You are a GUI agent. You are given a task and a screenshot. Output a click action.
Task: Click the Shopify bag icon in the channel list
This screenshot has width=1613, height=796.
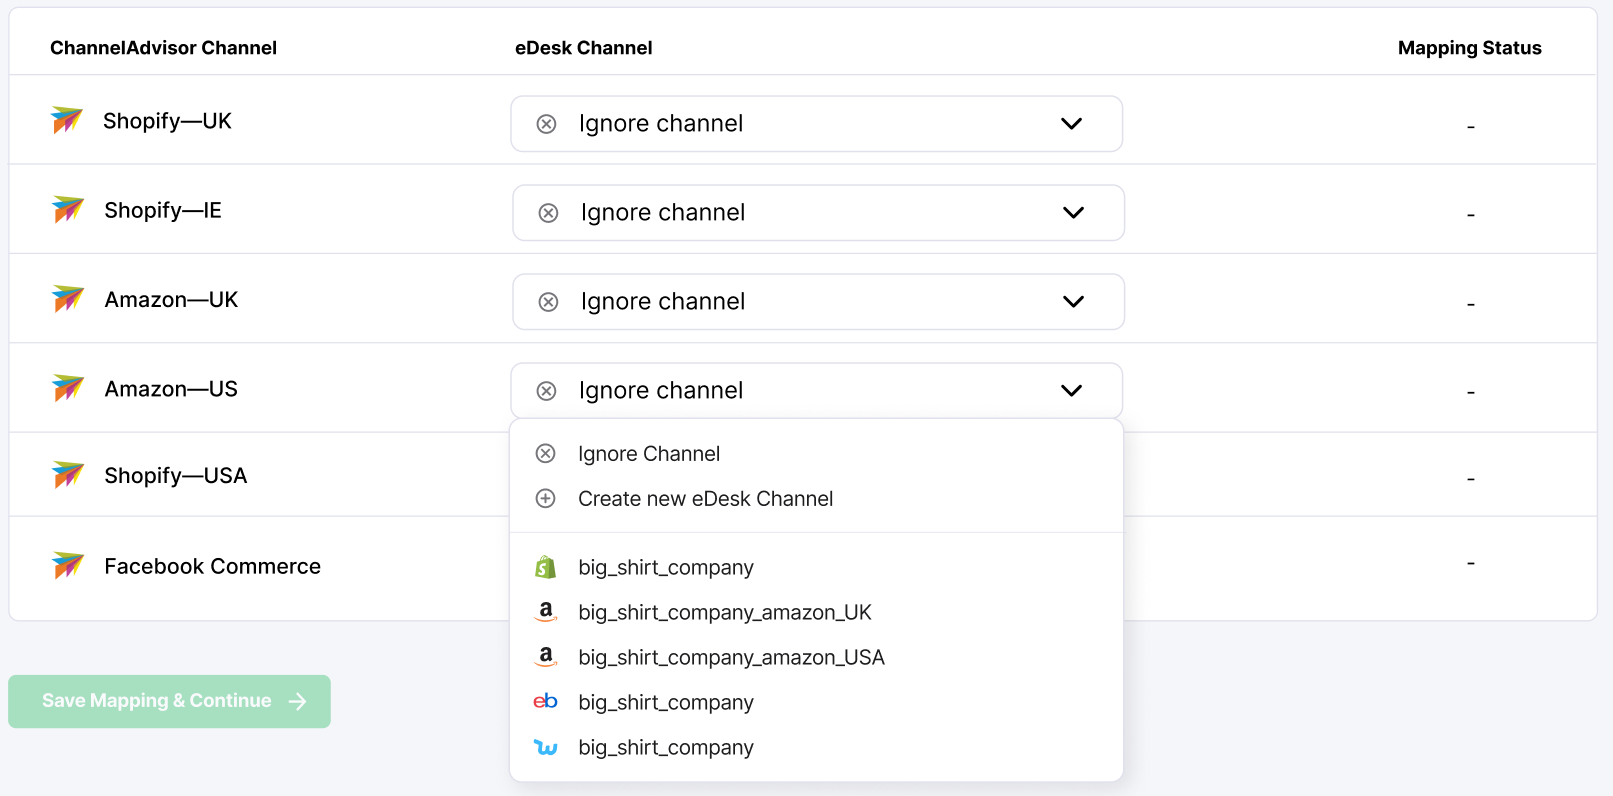545,567
